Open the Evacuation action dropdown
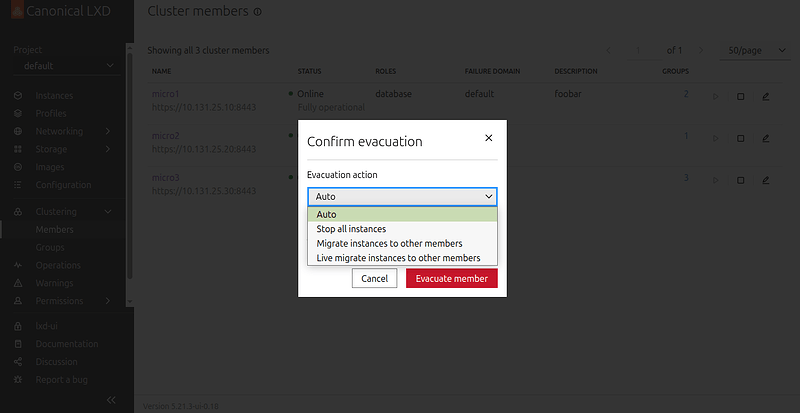800x413 pixels. point(402,197)
